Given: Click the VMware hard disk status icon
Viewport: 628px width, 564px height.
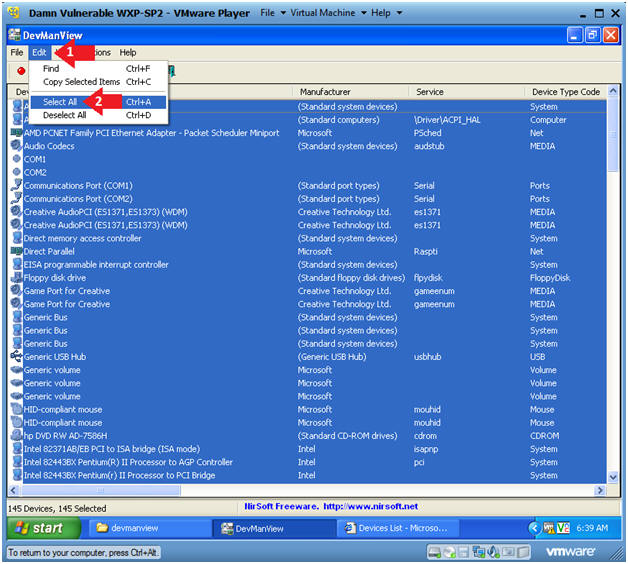Looking at the screenshot, I should click(x=434, y=552).
